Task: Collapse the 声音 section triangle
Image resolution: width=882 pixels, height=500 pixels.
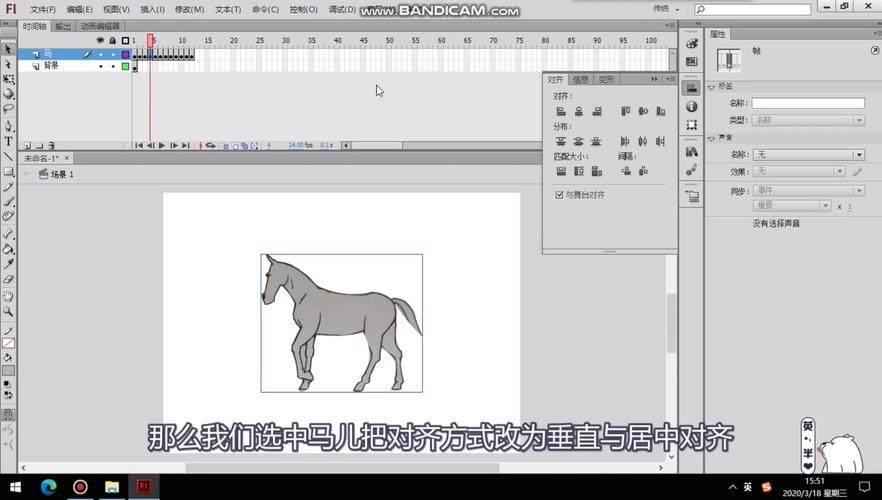Action: 712,138
